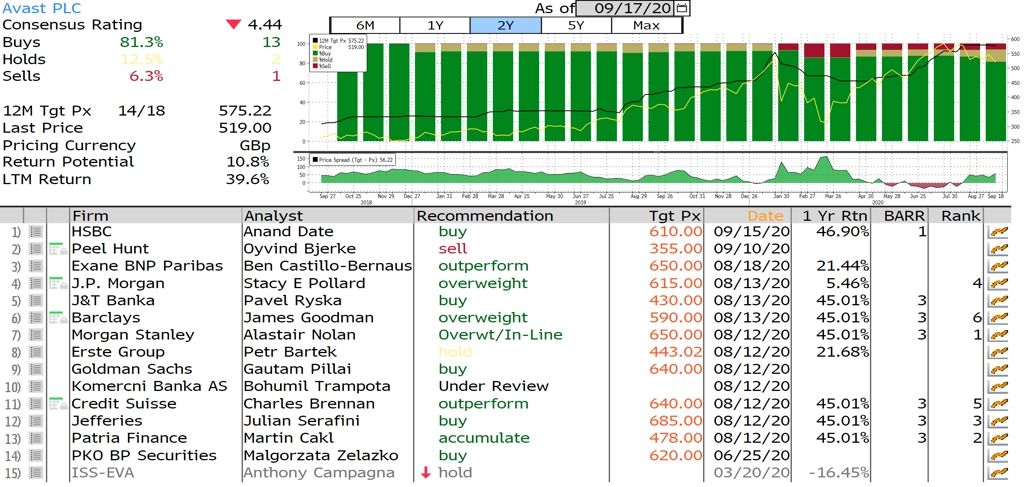Viewport: 1024px width, 487px height.
Task: Click the chart icon at the end of the Komercni Banka AS row
Action: (x=999, y=386)
